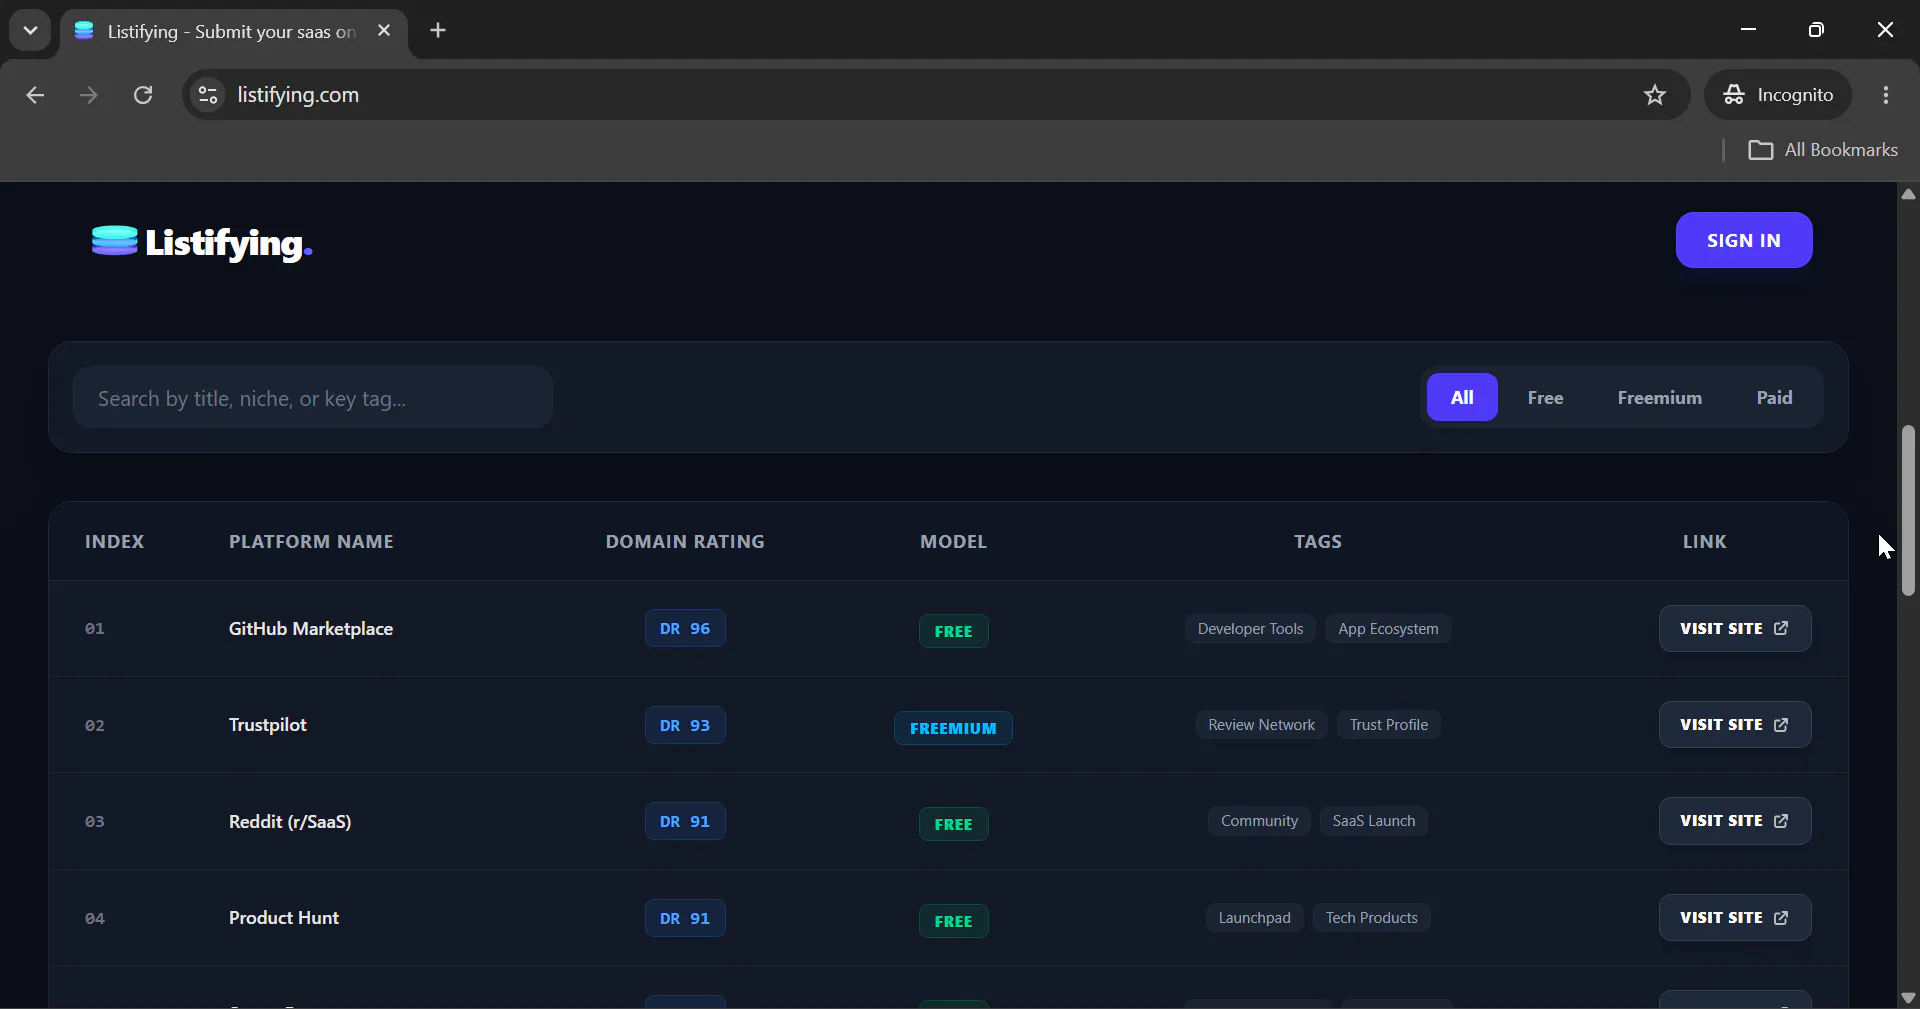Click the browser forward arrow

tap(89, 95)
